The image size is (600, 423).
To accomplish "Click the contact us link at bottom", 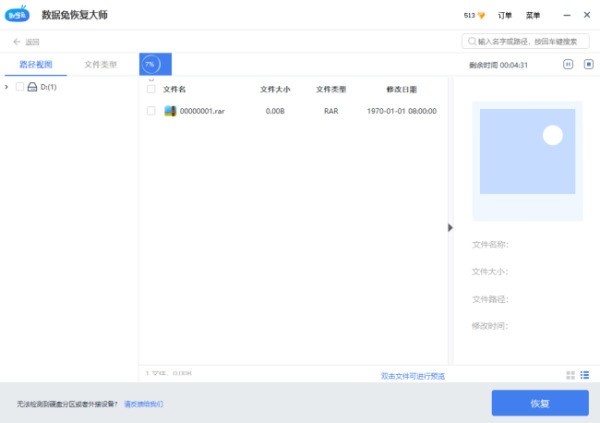I will (x=143, y=404).
